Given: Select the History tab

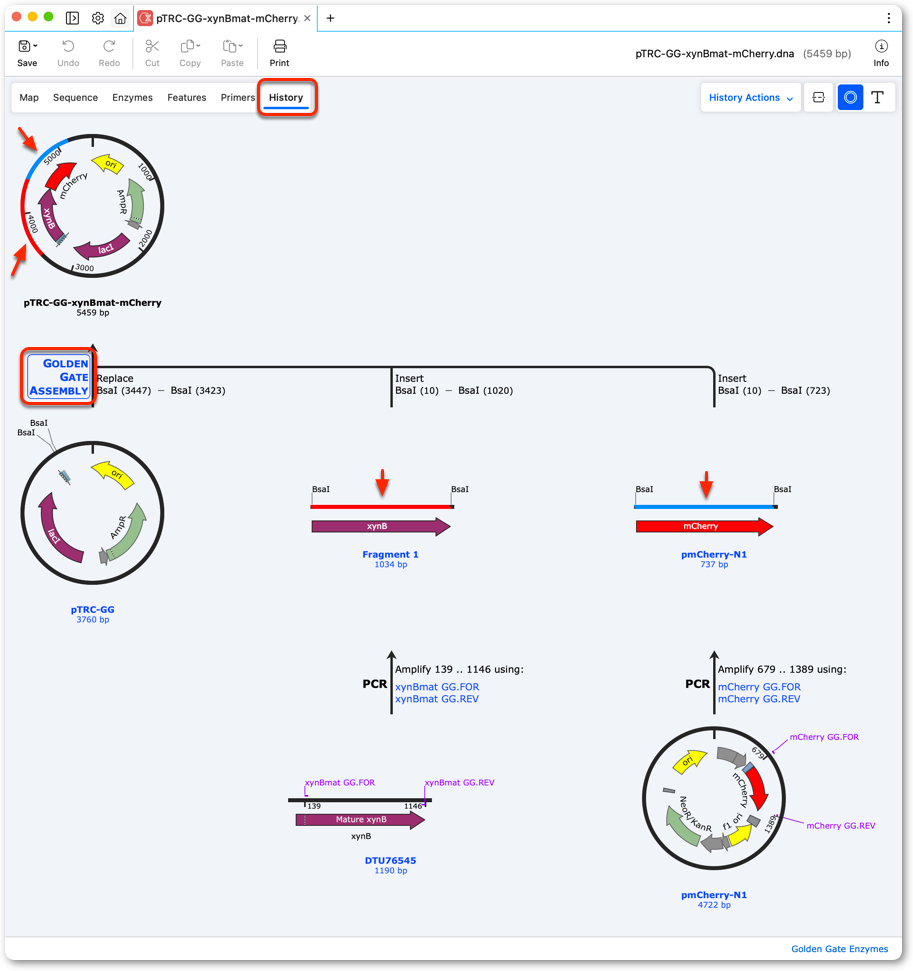Looking at the screenshot, I should point(286,97).
